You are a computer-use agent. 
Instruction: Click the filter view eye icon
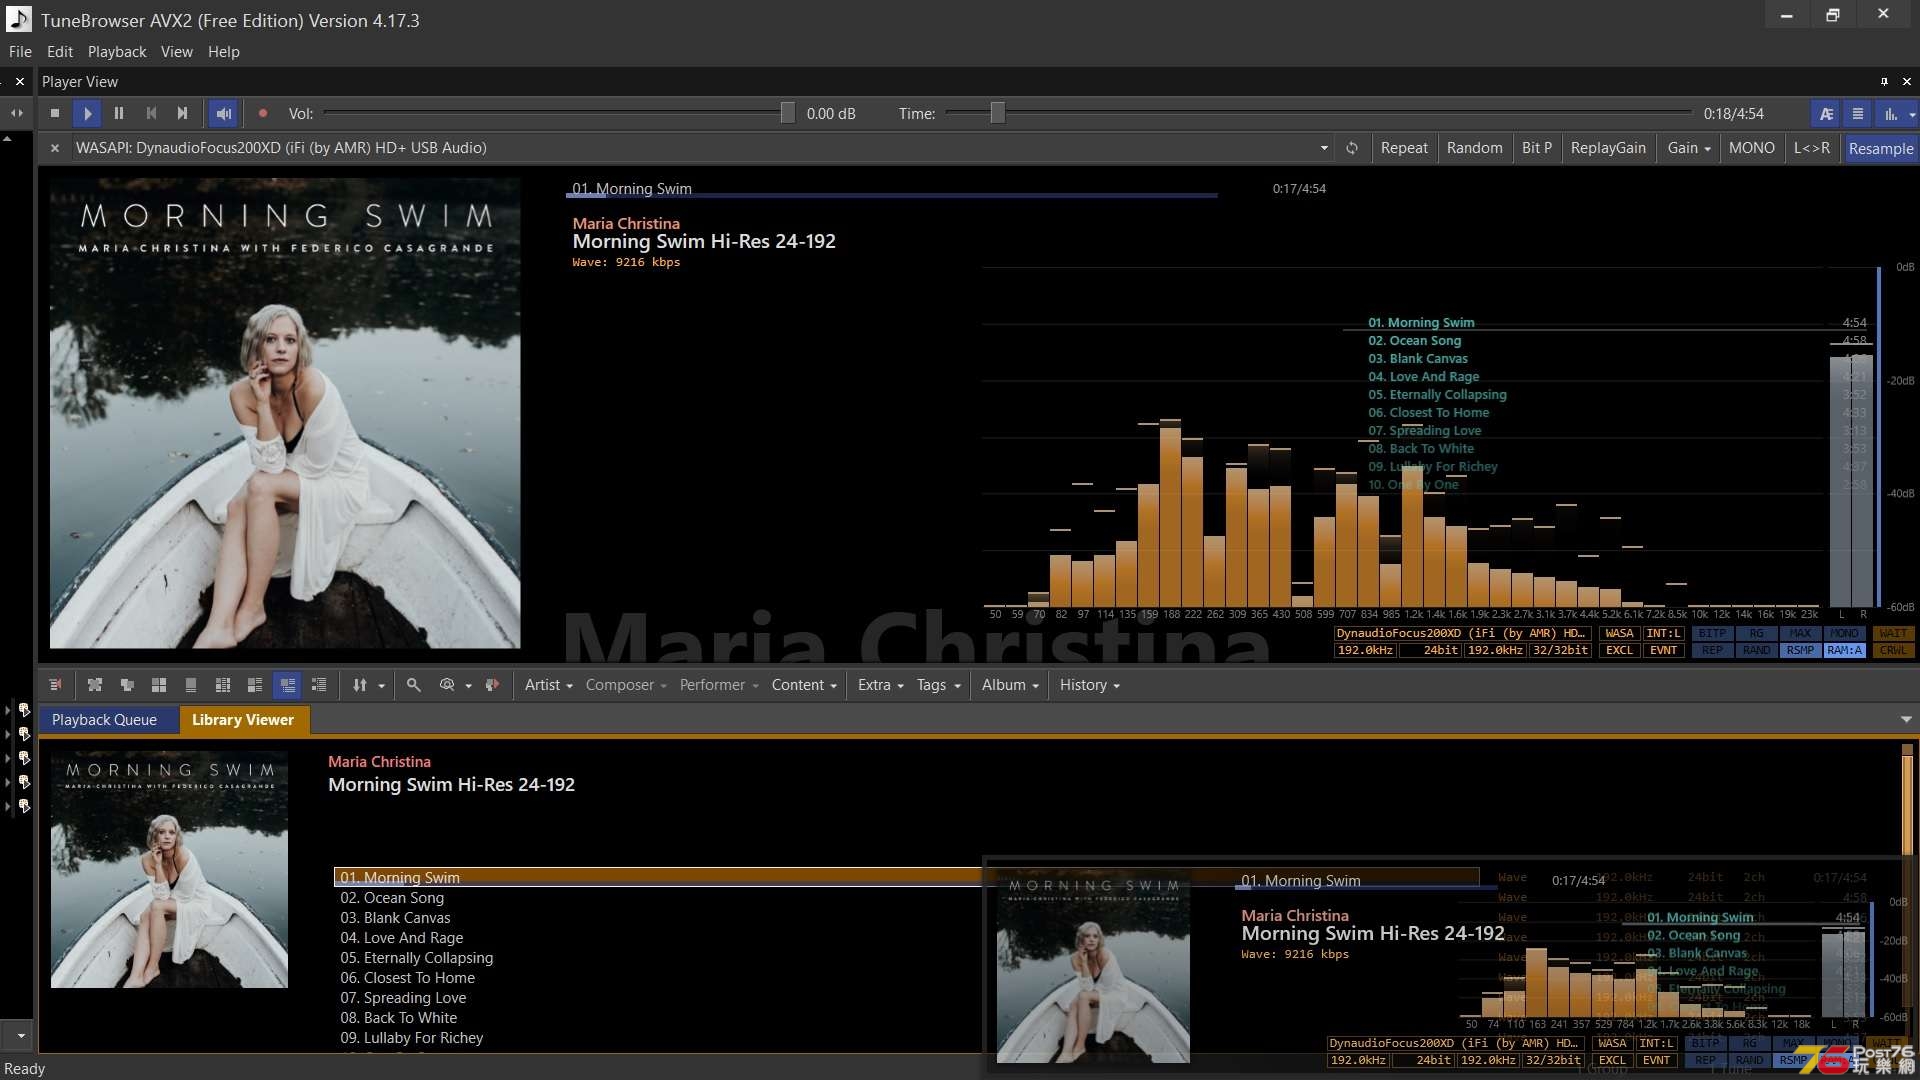[x=447, y=685]
